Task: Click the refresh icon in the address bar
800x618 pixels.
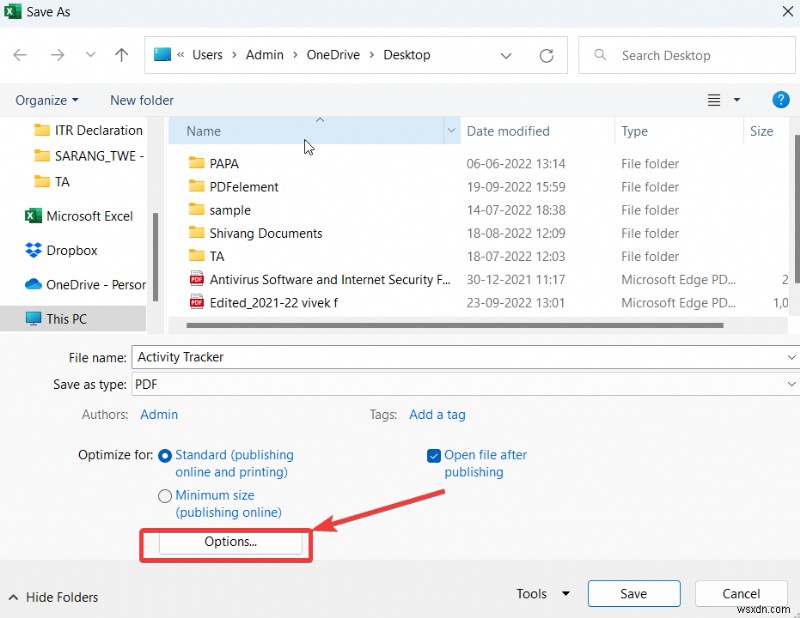Action: [x=546, y=55]
